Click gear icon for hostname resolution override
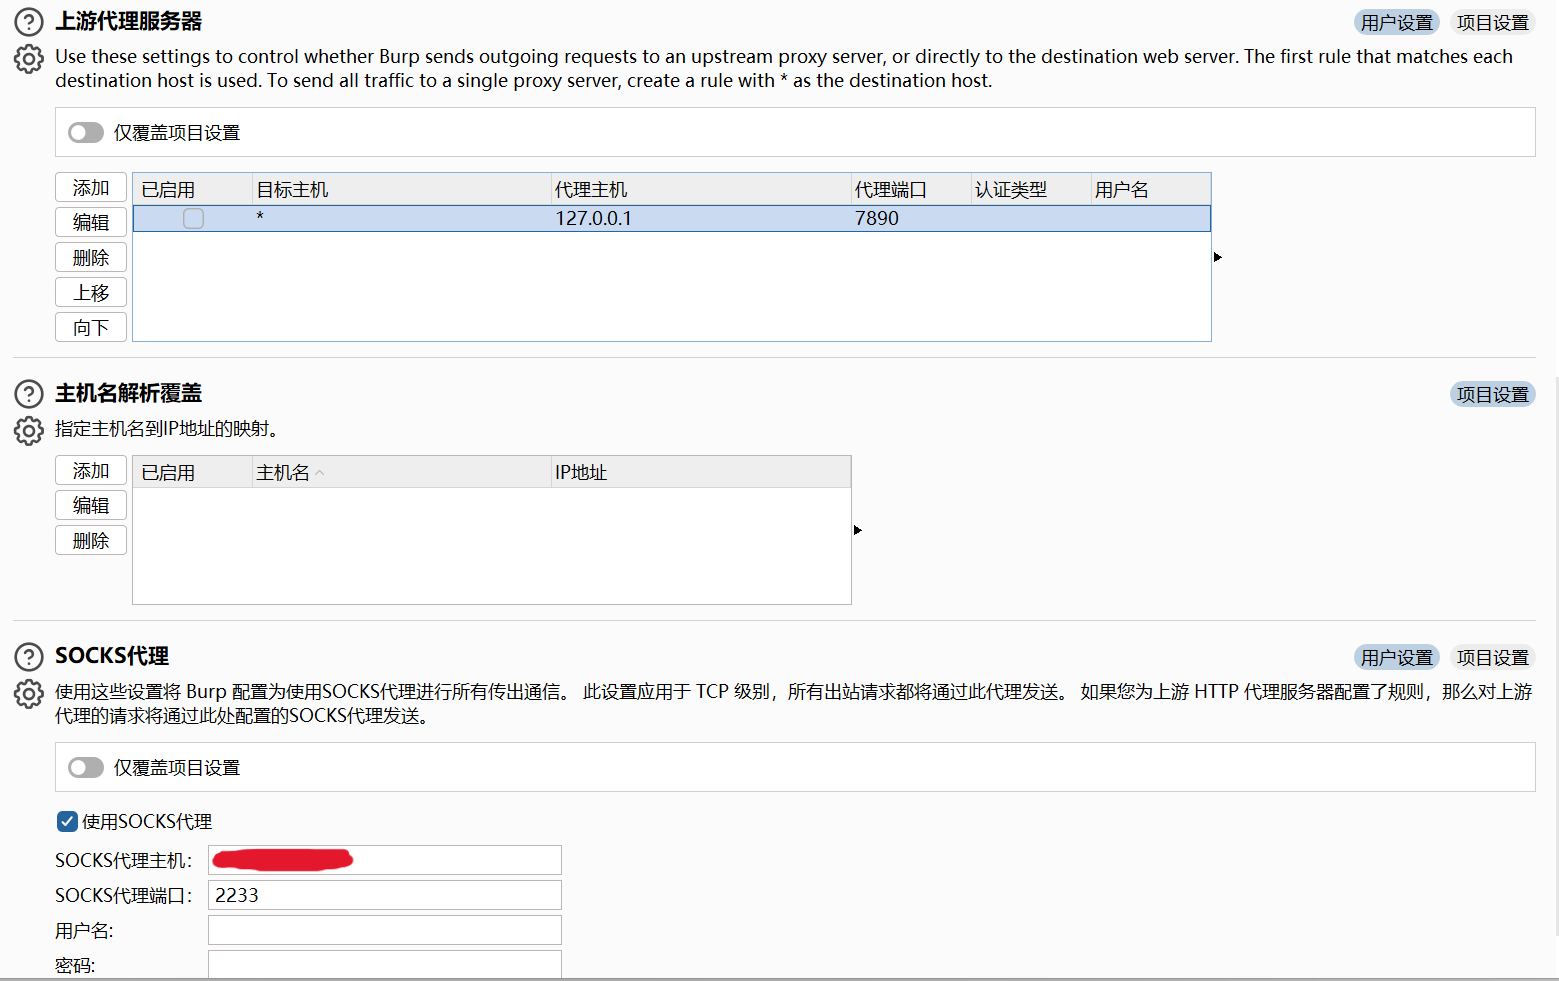Image resolution: width=1559 pixels, height=981 pixels. click(x=29, y=431)
